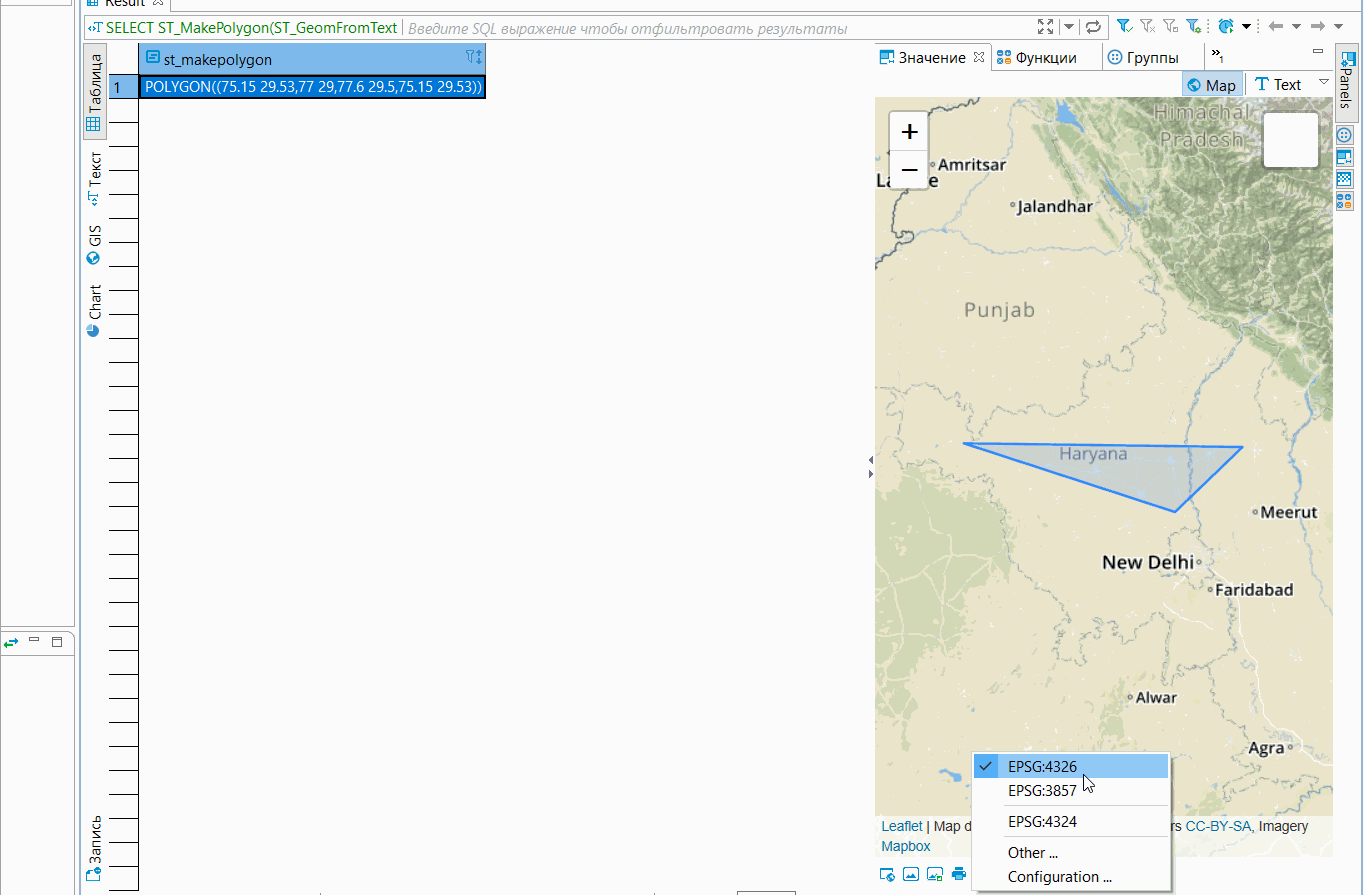
Task: Maximize the results panel with expand arrows
Action: 1044,27
